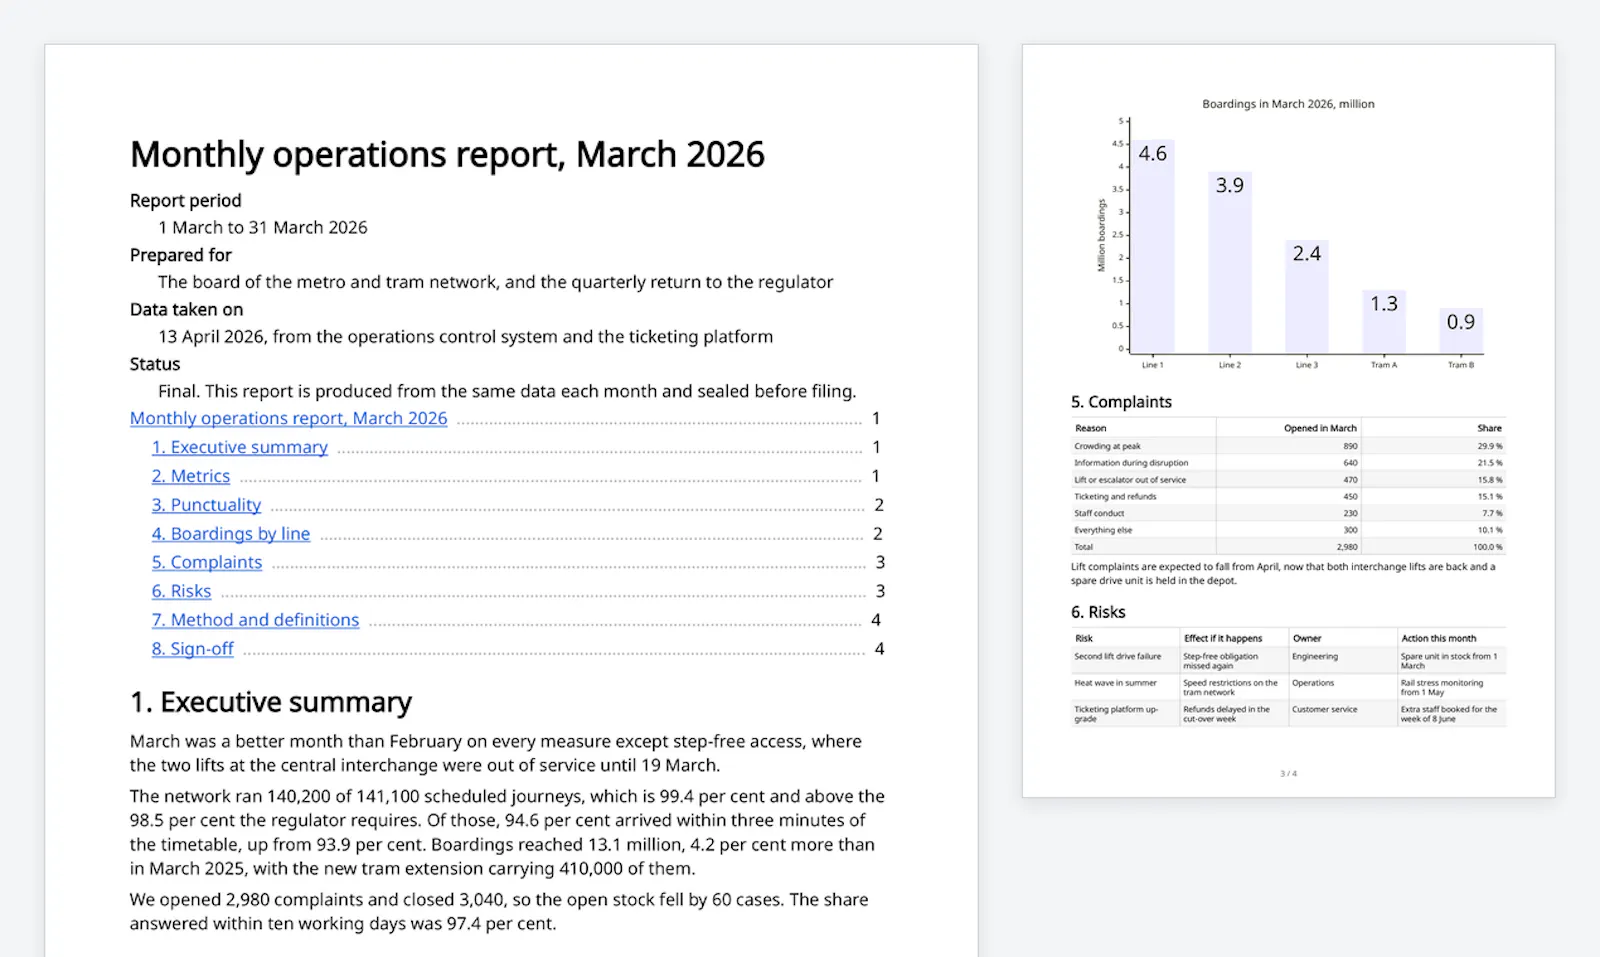Go to '4. Boardings by line' link
This screenshot has height=957, width=1600.
point(231,534)
